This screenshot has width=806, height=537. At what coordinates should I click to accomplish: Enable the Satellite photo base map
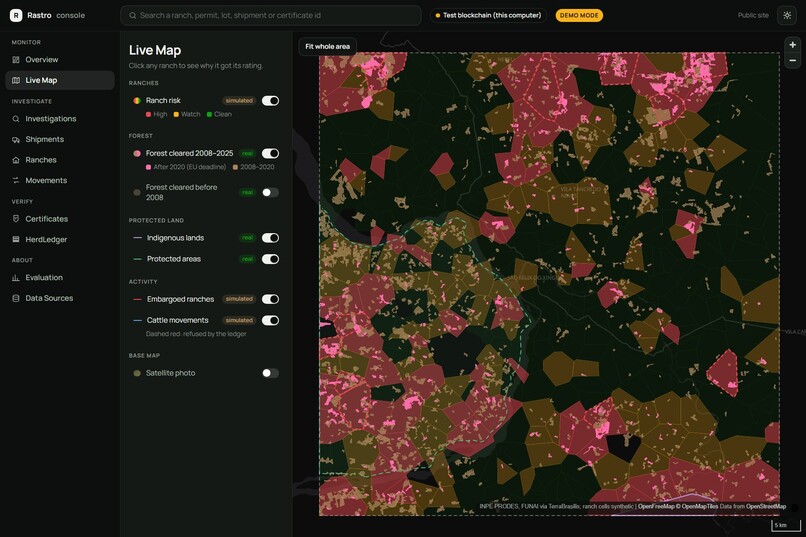(x=270, y=373)
